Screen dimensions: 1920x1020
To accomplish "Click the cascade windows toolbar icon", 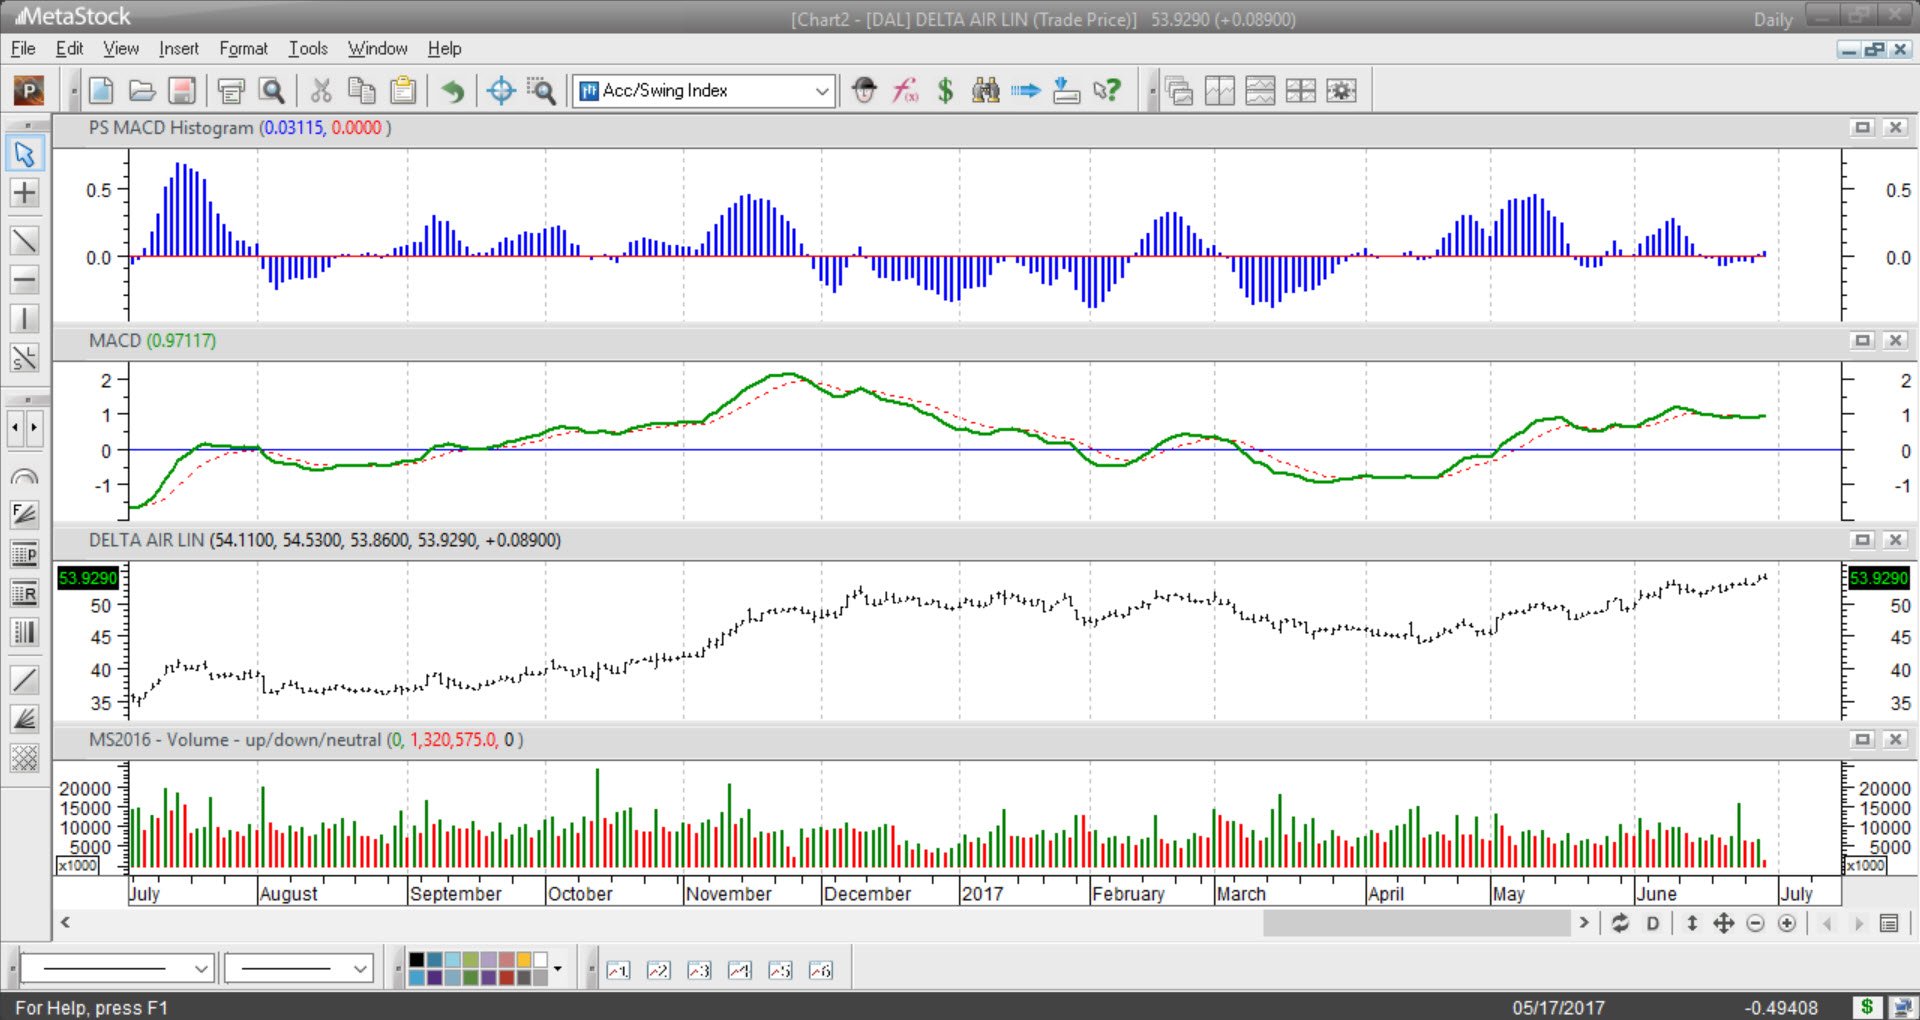I will coord(1180,91).
